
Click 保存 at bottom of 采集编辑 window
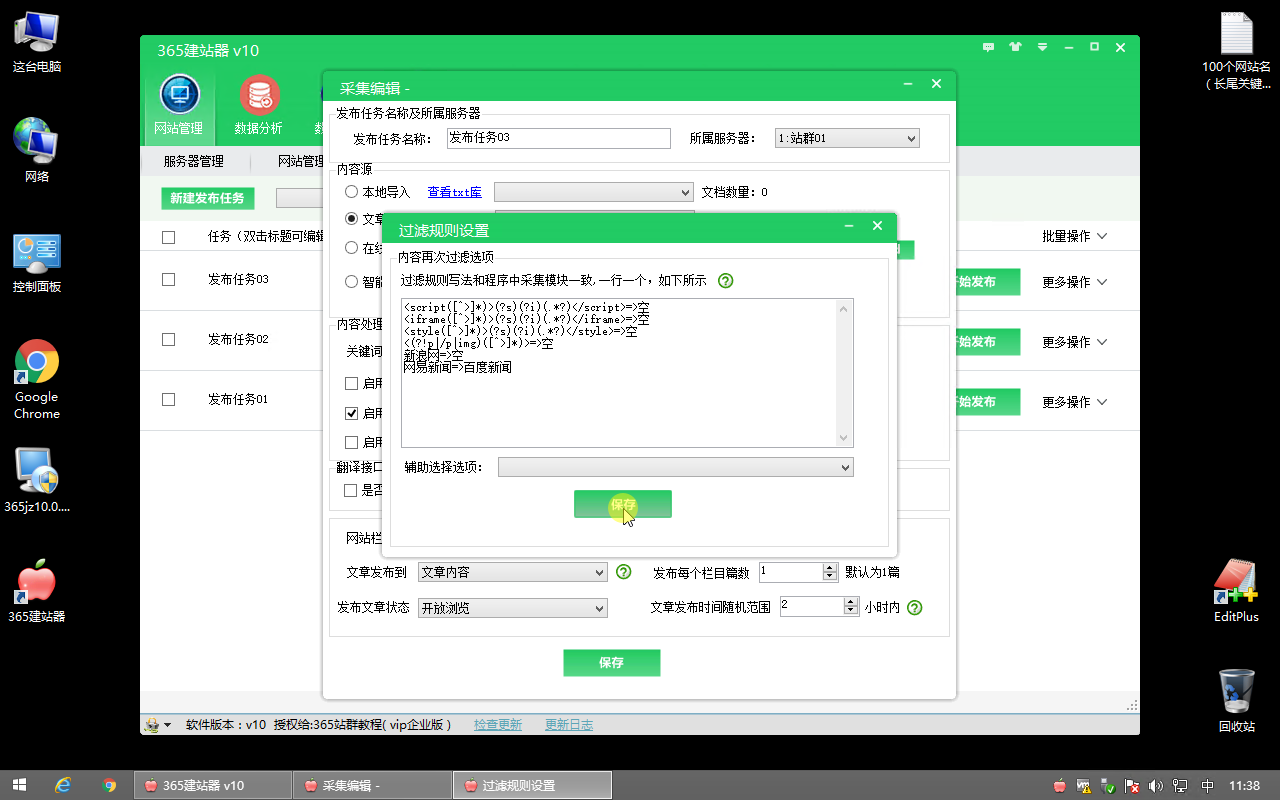pos(612,662)
